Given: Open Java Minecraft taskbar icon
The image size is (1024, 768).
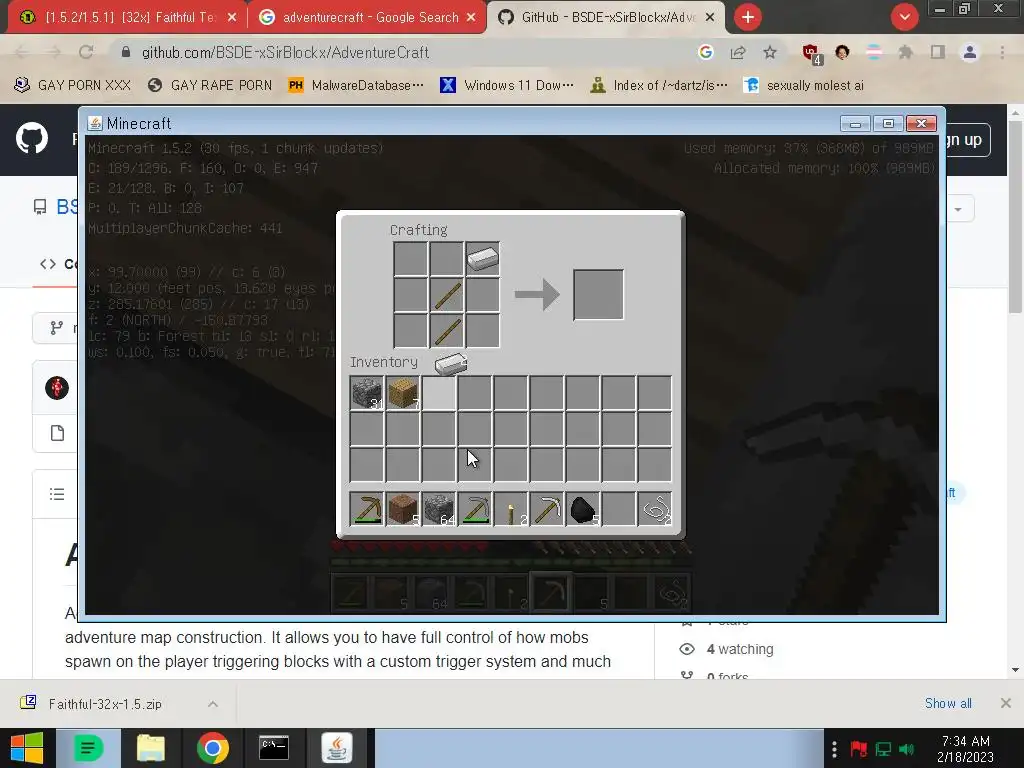Looking at the screenshot, I should pyautogui.click(x=336, y=748).
